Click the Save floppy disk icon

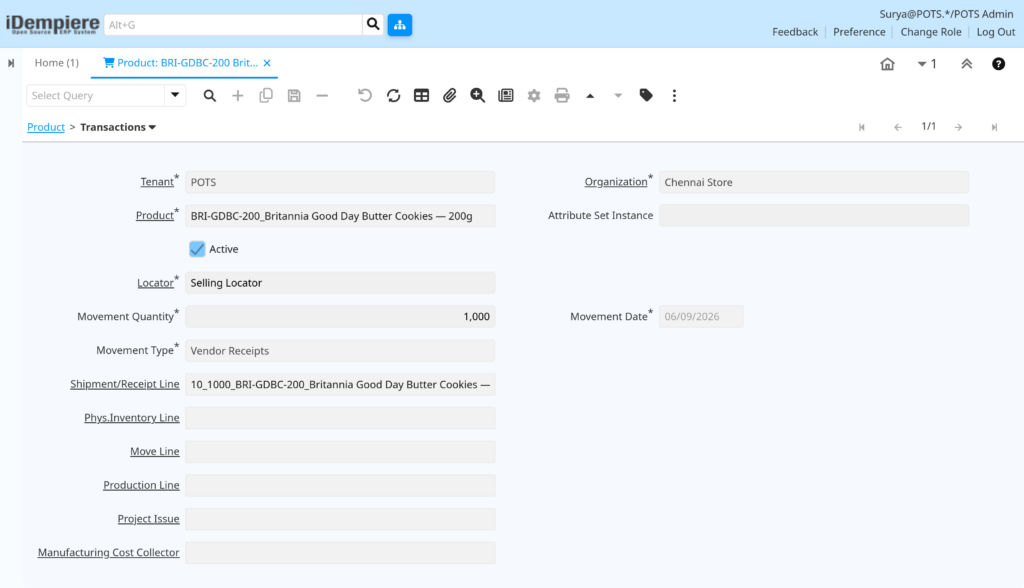[x=294, y=95]
